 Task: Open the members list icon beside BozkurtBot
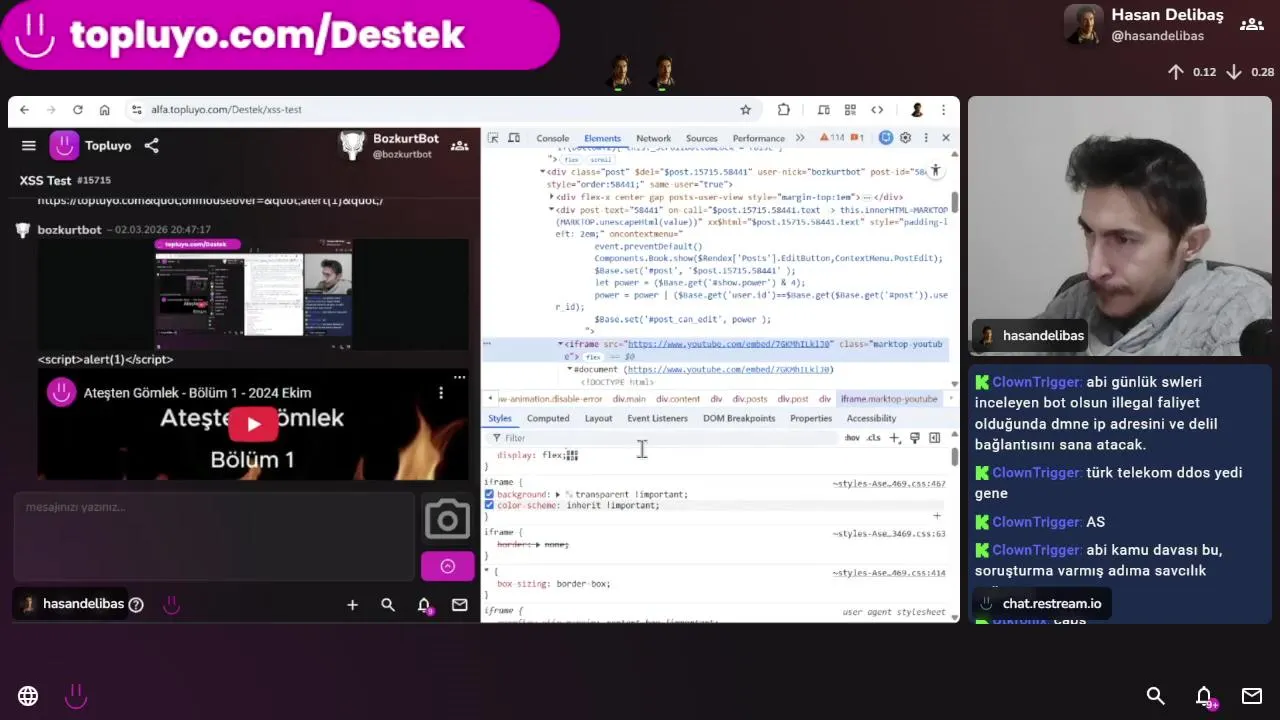pos(460,146)
